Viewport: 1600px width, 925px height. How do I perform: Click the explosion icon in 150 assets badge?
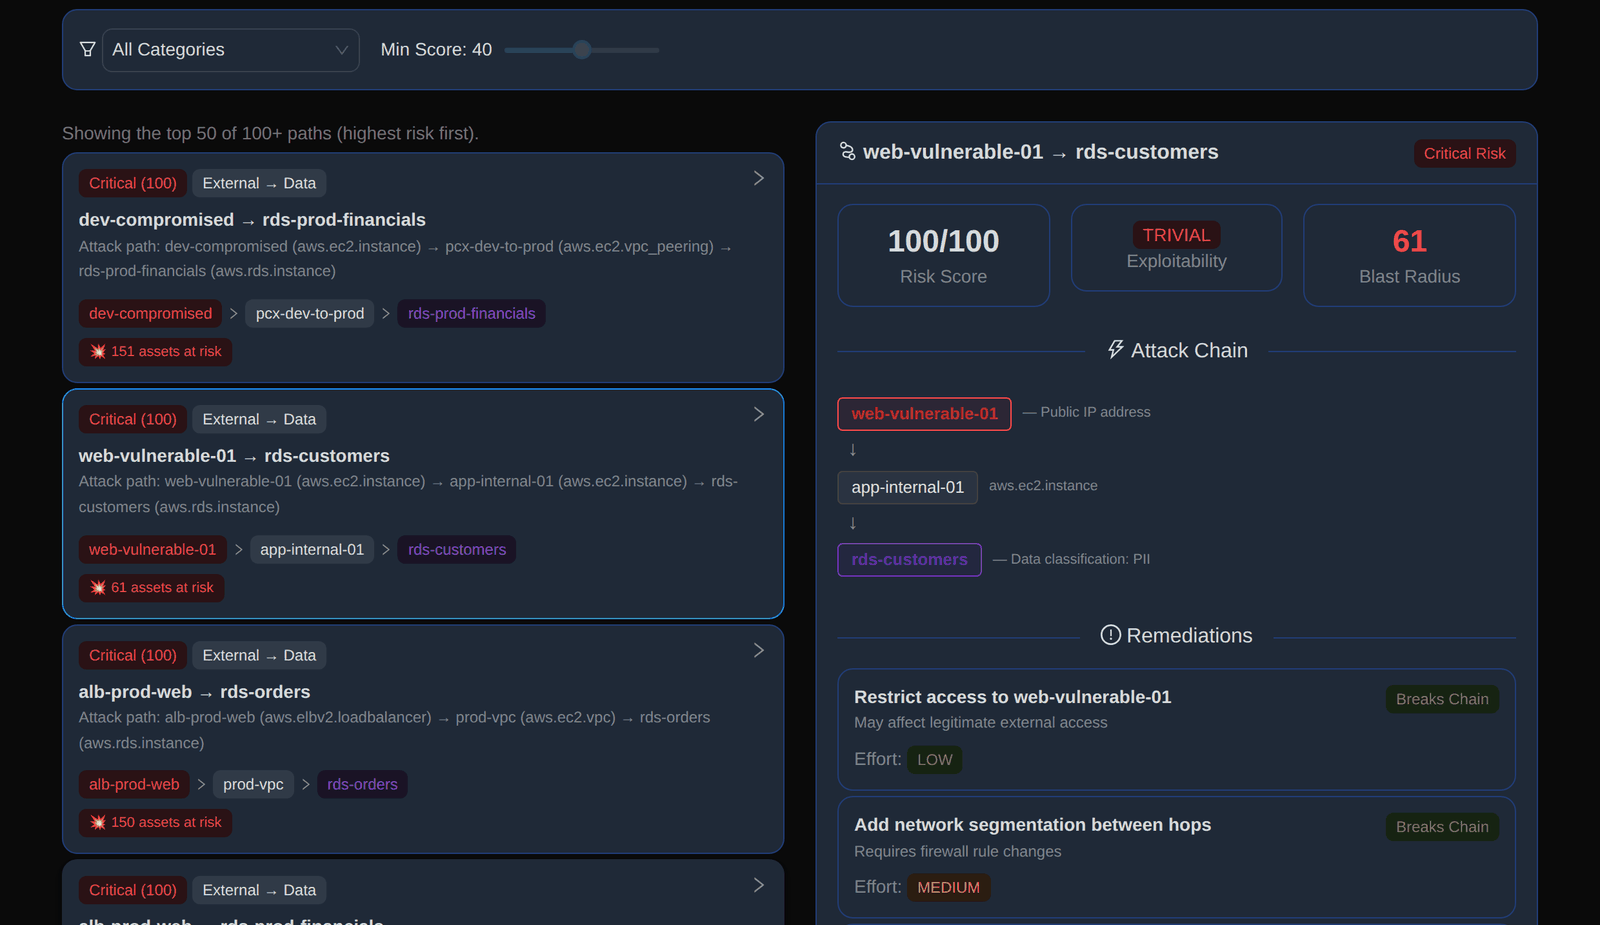coord(98,823)
